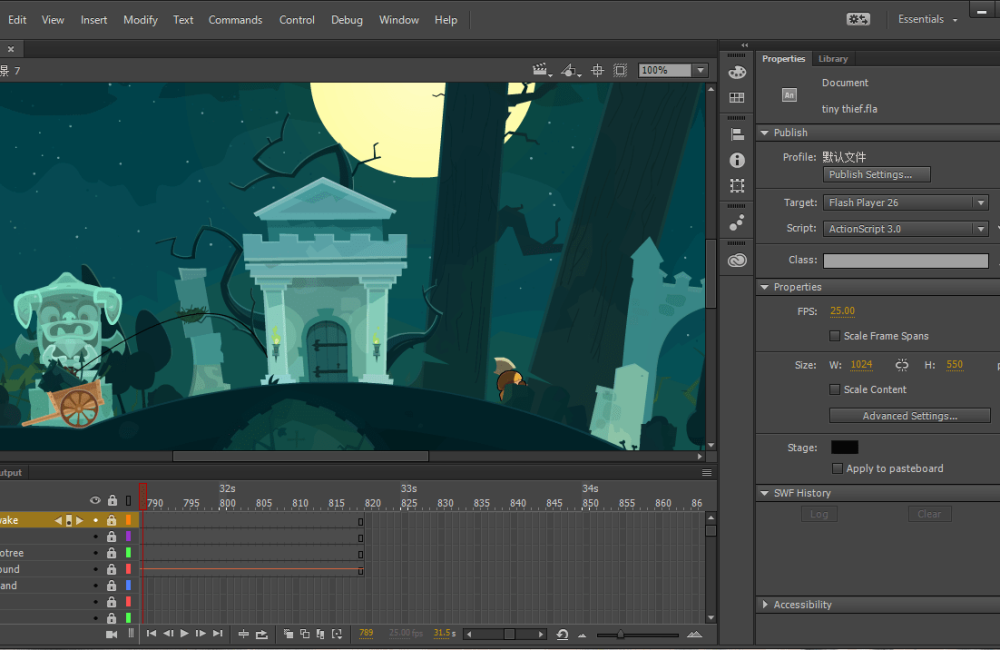Enable Scale Content checkbox
The image size is (1000, 650).
pyautogui.click(x=834, y=389)
